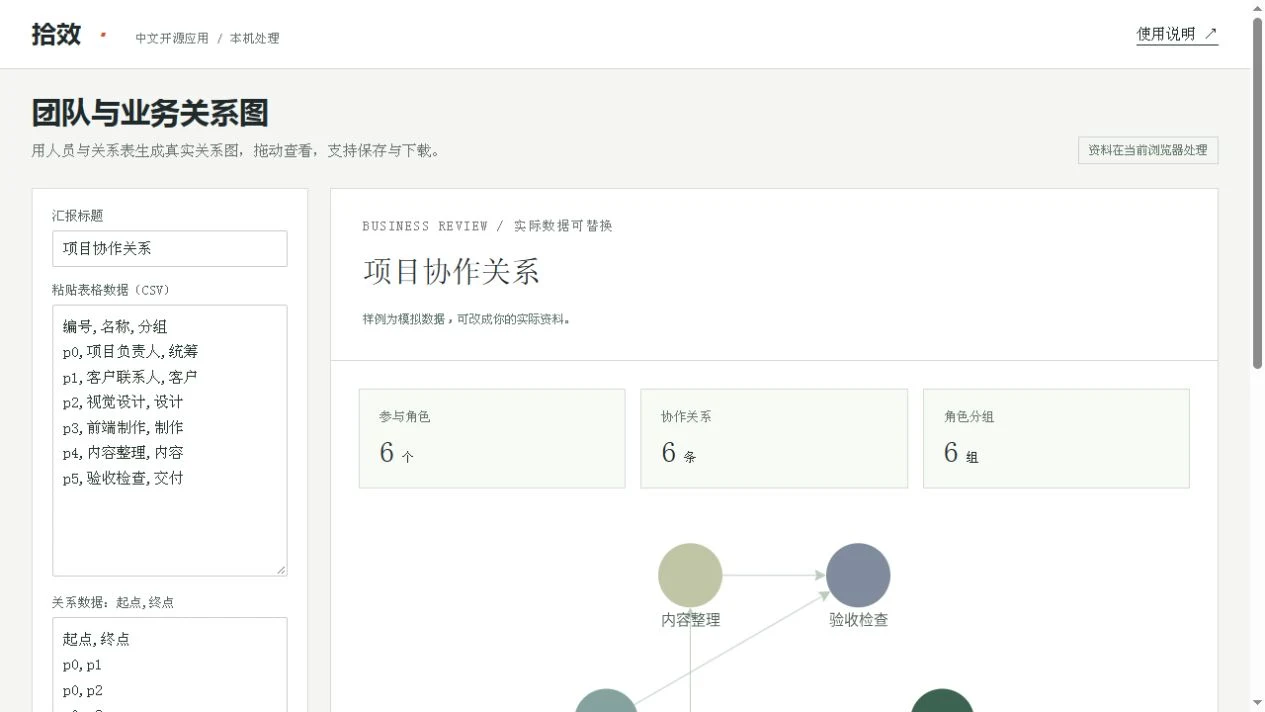Click the 项目协作关系 chart heading
The height and width of the screenshot is (712, 1265).
[x=451, y=272]
